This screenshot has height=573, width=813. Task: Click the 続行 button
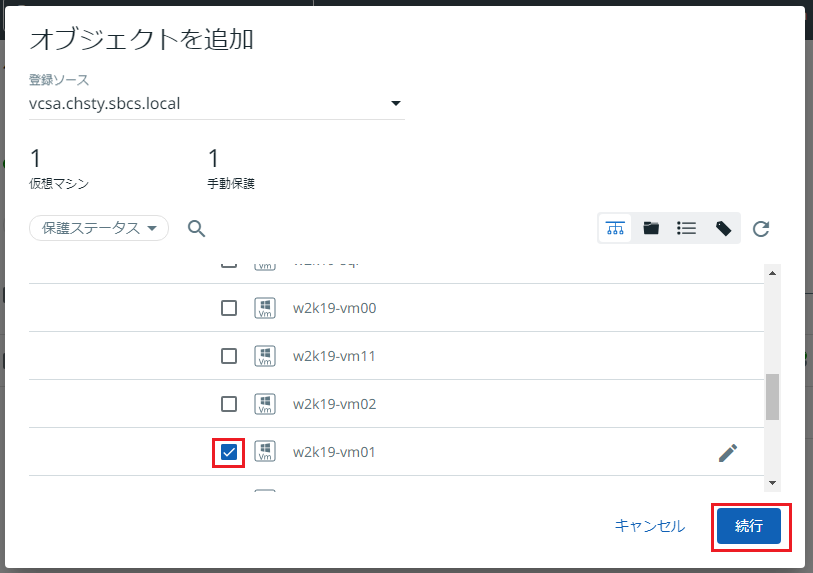coord(749,526)
